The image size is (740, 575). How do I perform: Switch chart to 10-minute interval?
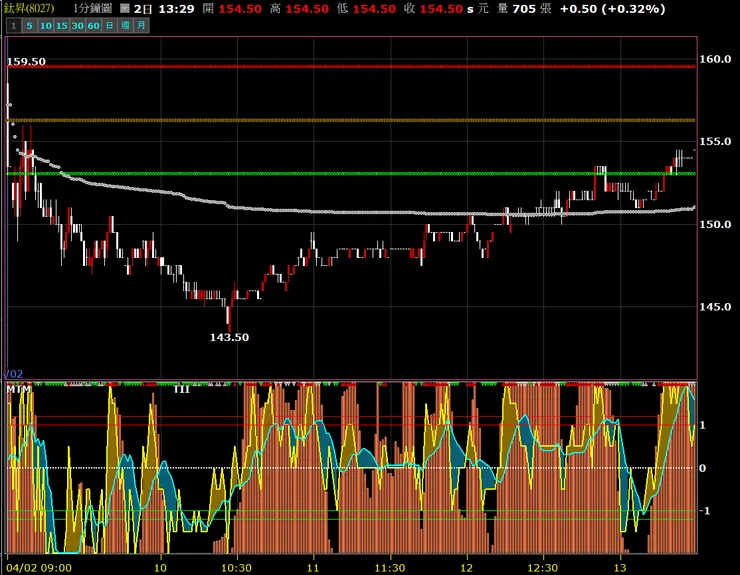click(46, 25)
